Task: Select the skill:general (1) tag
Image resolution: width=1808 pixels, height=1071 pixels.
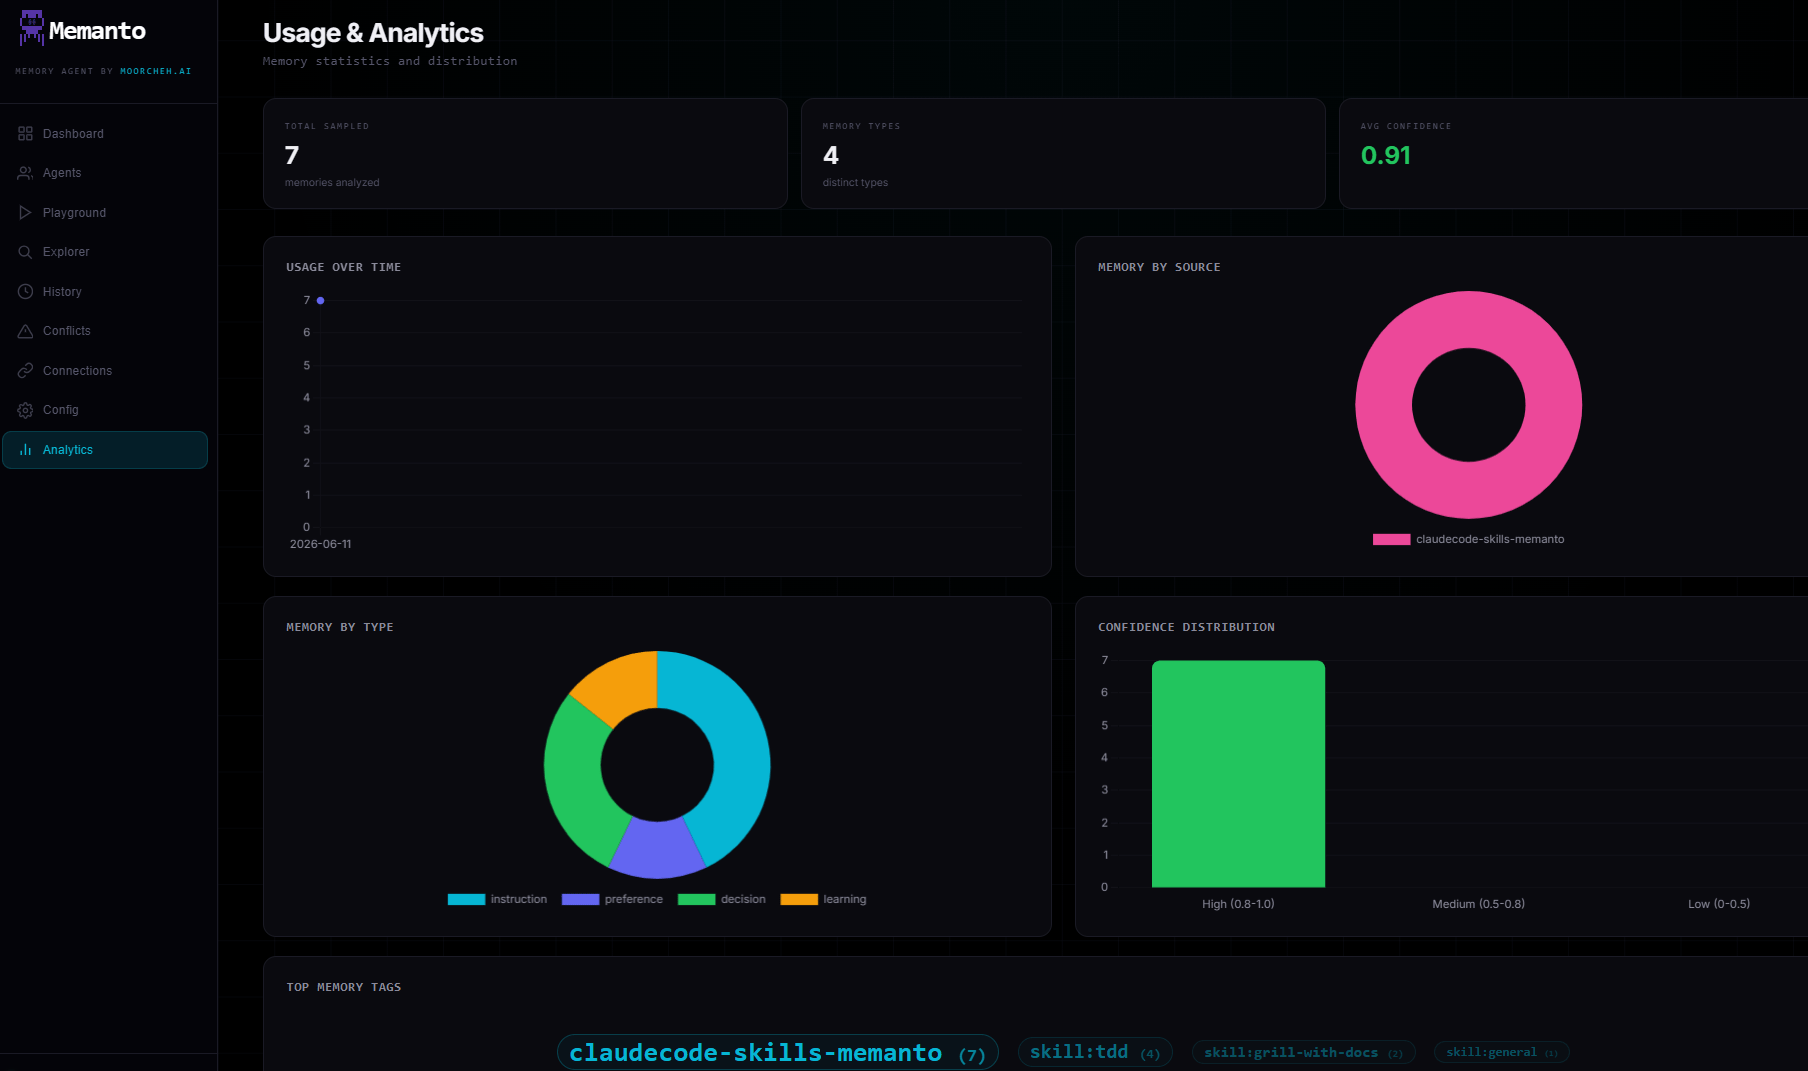Action: pos(1502,1052)
